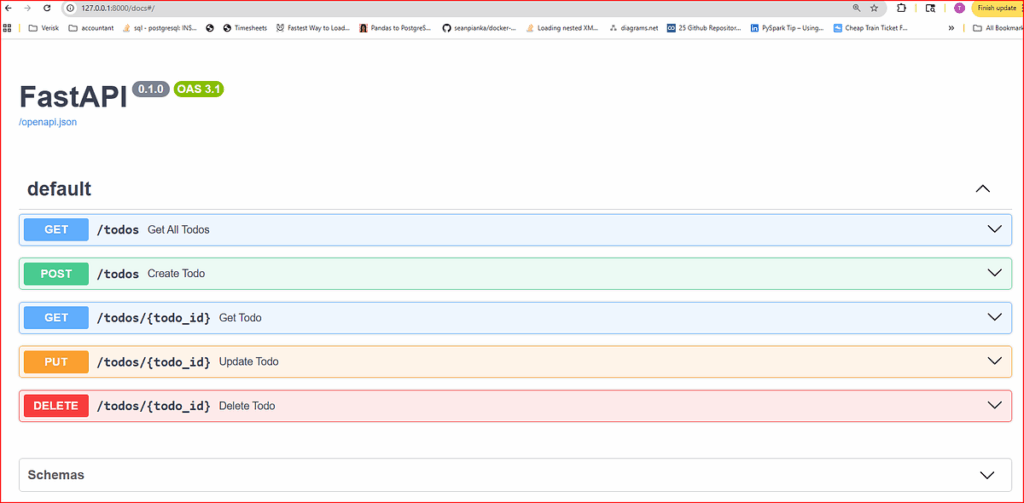Click the address bar URL field
This screenshot has height=503, width=1024.
pyautogui.click(x=457, y=8)
